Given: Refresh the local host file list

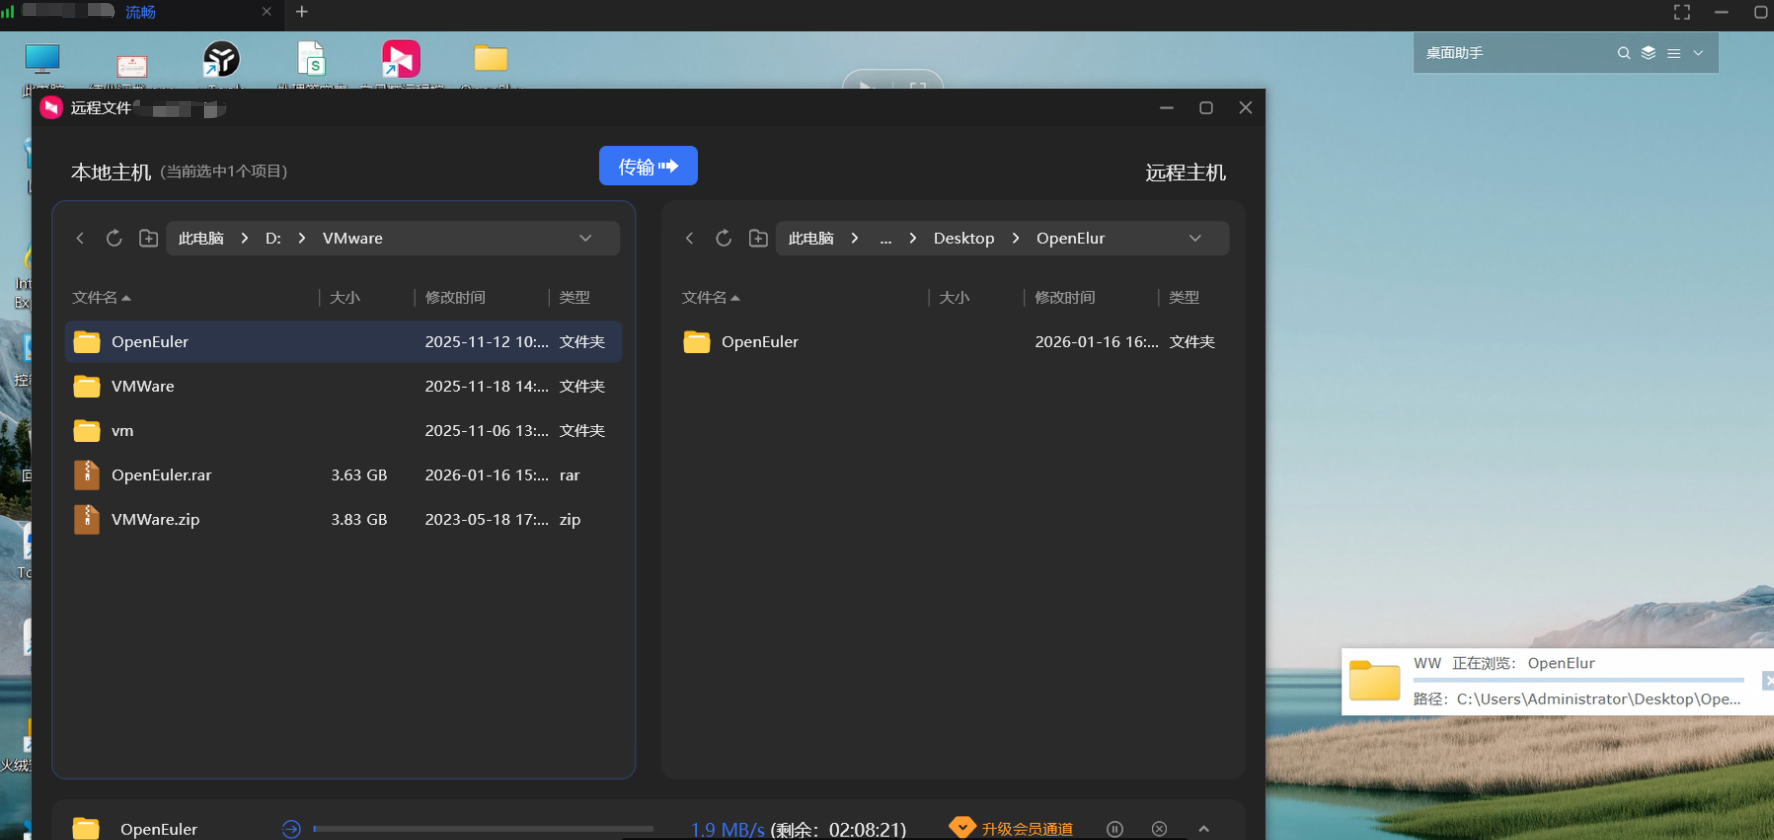Looking at the screenshot, I should click(114, 238).
